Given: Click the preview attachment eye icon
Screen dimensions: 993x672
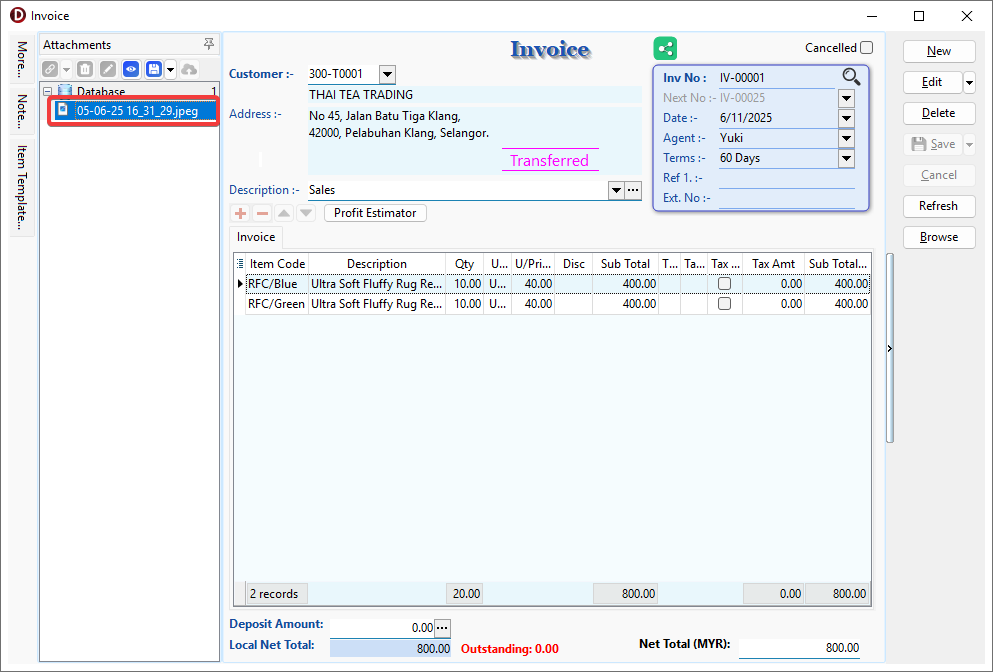Looking at the screenshot, I should [x=131, y=69].
